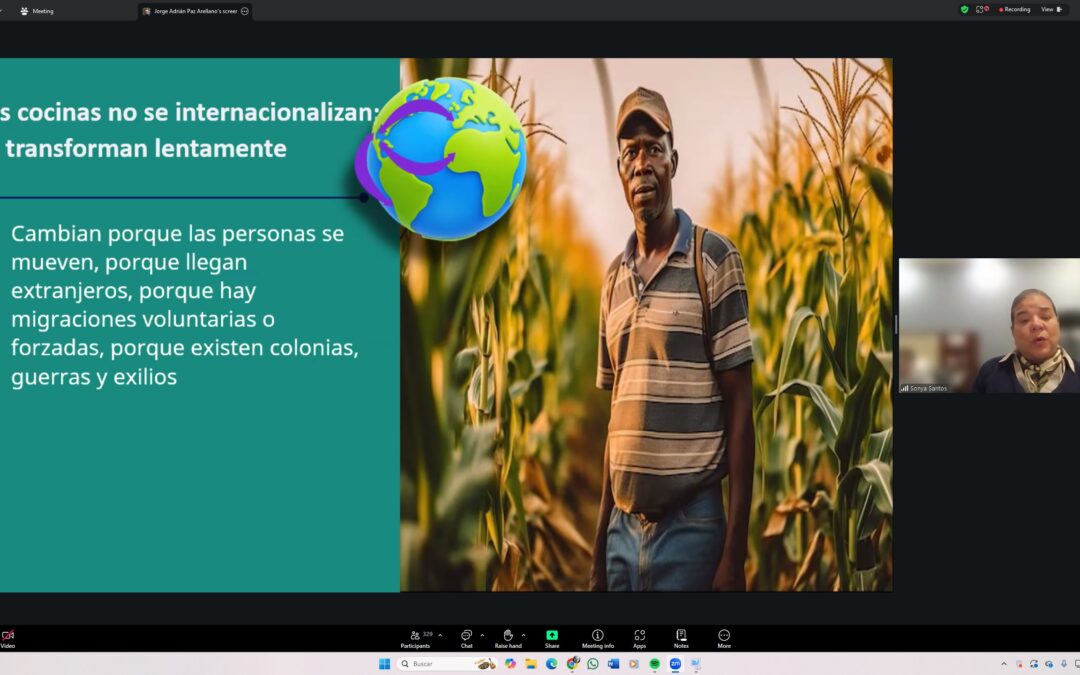Click the More options icon

pyautogui.click(x=724, y=637)
